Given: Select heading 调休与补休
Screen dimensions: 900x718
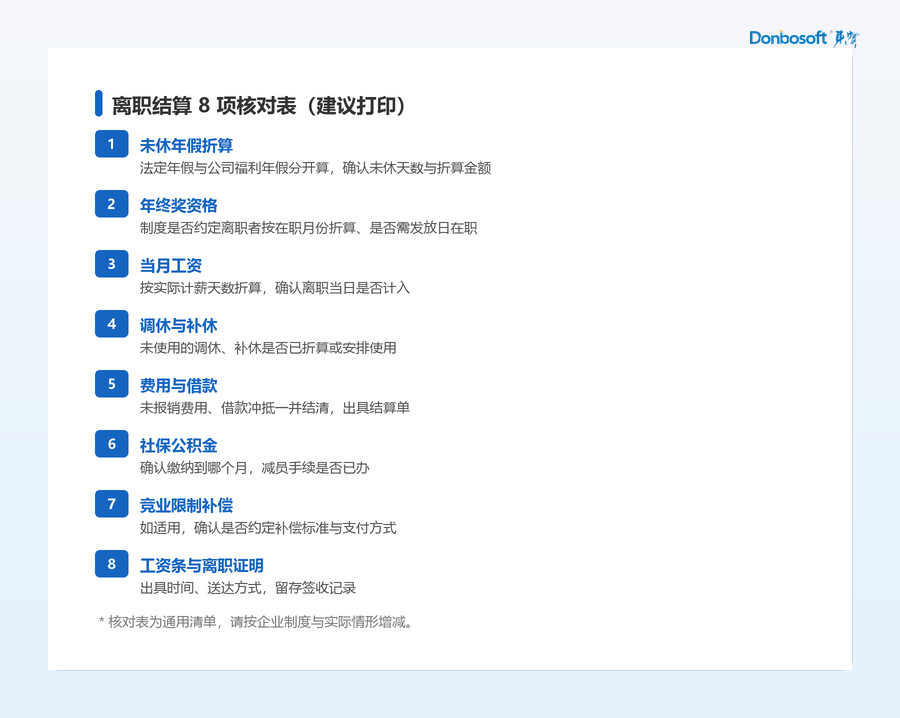Looking at the screenshot, I should [179, 325].
